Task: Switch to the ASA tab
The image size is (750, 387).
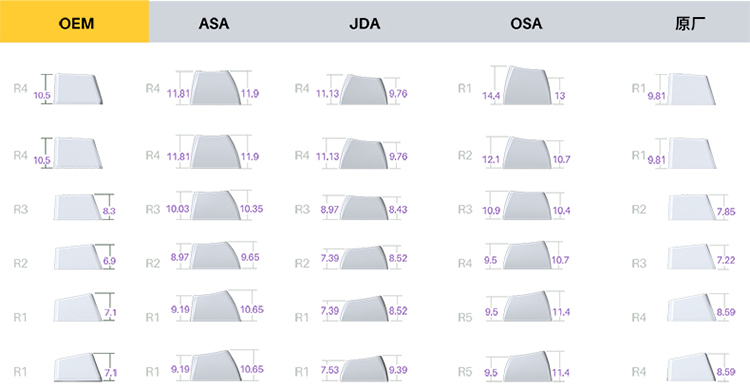Action: pyautogui.click(x=213, y=23)
